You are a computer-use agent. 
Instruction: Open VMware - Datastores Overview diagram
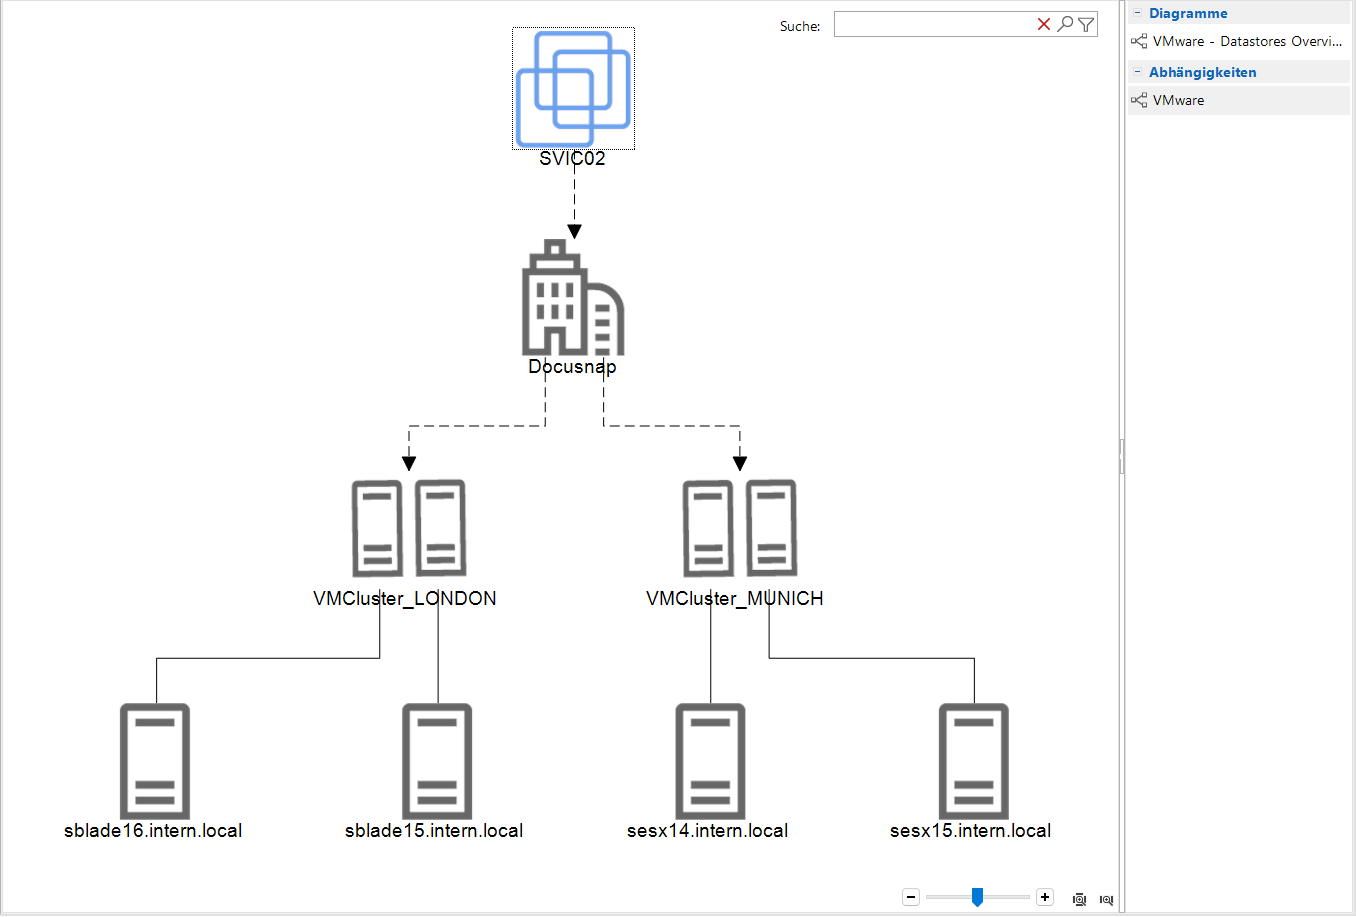pyautogui.click(x=1239, y=41)
